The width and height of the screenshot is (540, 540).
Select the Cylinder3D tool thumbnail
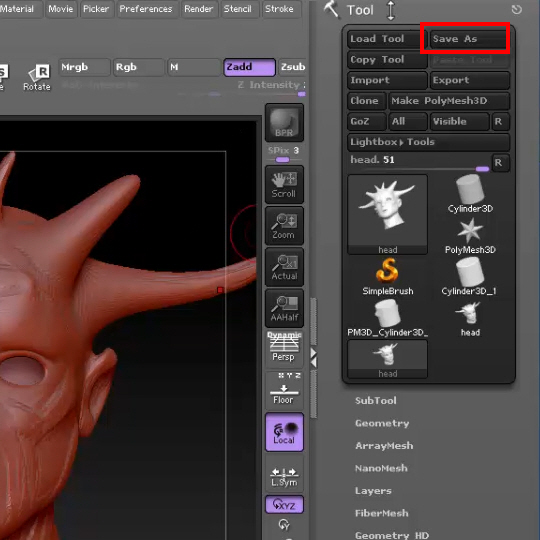click(x=470, y=194)
